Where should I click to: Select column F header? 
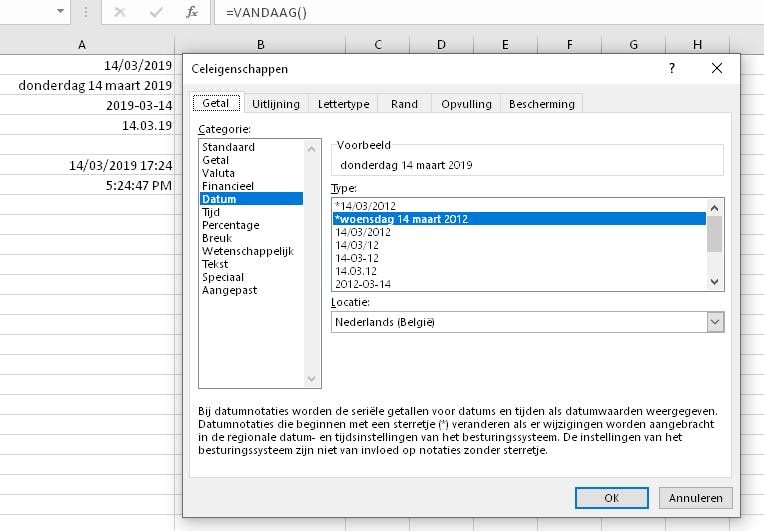[x=570, y=45]
